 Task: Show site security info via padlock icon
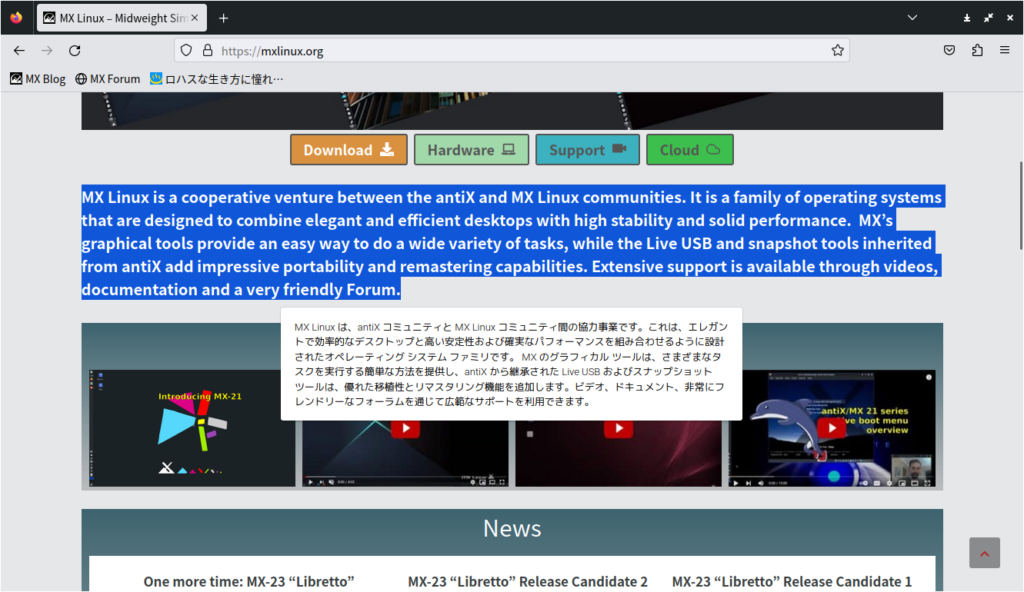pos(208,50)
